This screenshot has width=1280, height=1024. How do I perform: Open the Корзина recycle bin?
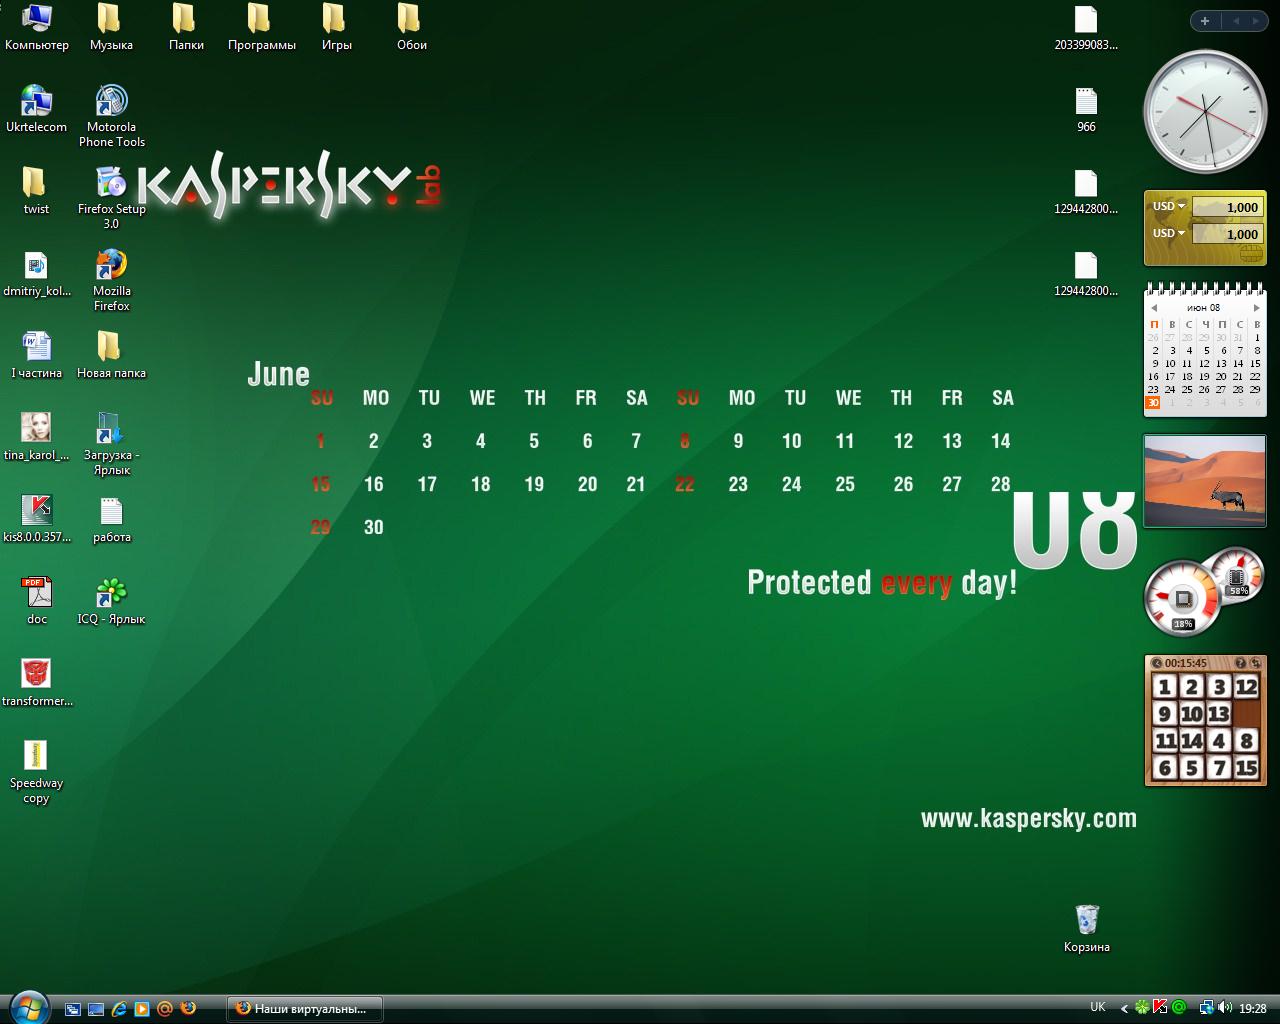point(1087,929)
